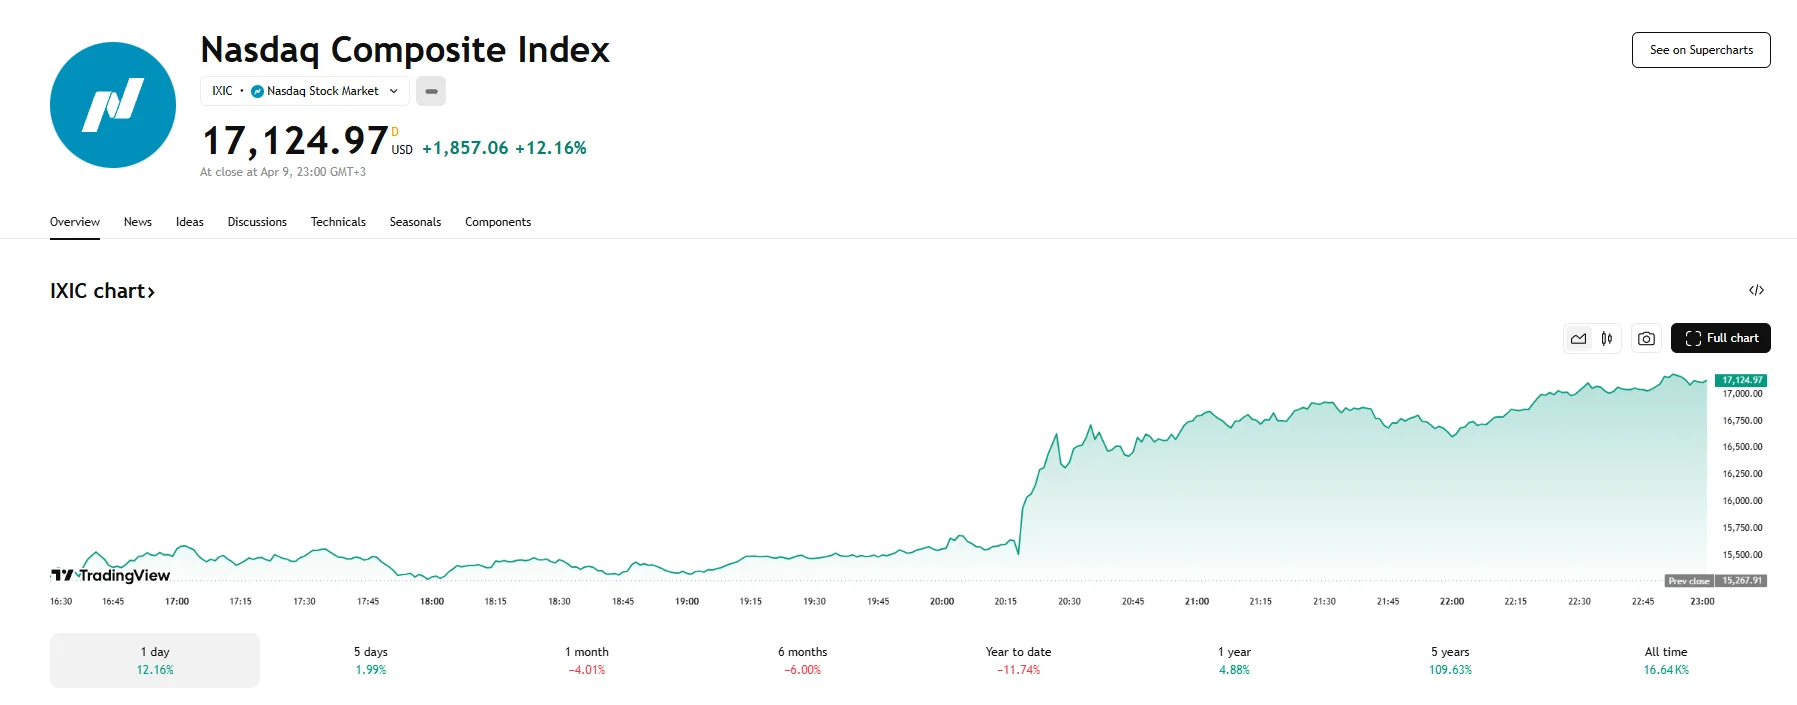Expand the IXIC chart arrow link

click(x=153, y=291)
